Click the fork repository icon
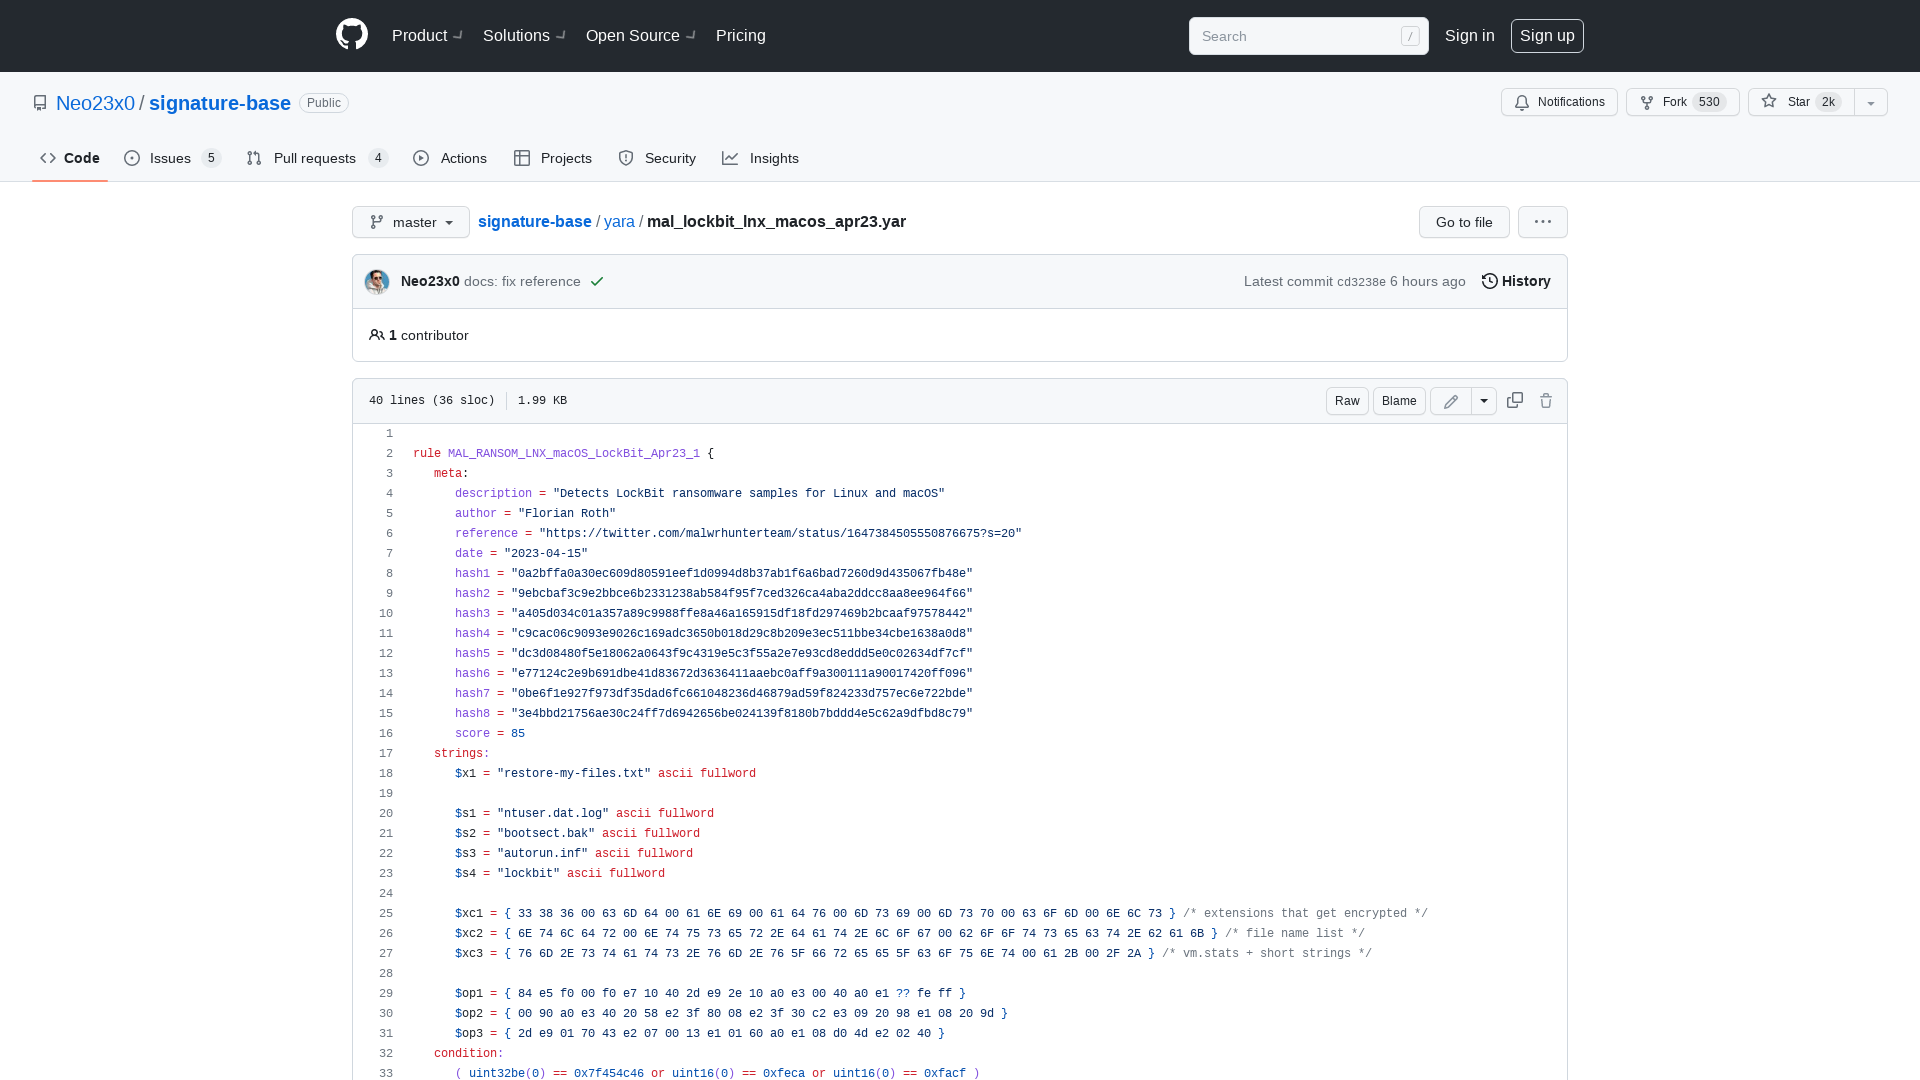Screen dimensions: 1920x1080 tap(1647, 102)
